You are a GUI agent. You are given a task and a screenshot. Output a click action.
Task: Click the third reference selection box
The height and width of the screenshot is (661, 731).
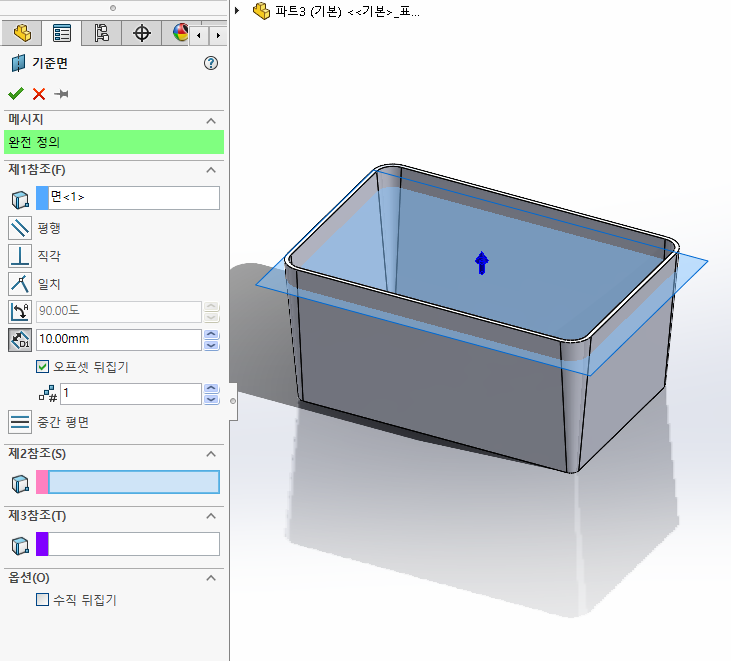coord(134,544)
